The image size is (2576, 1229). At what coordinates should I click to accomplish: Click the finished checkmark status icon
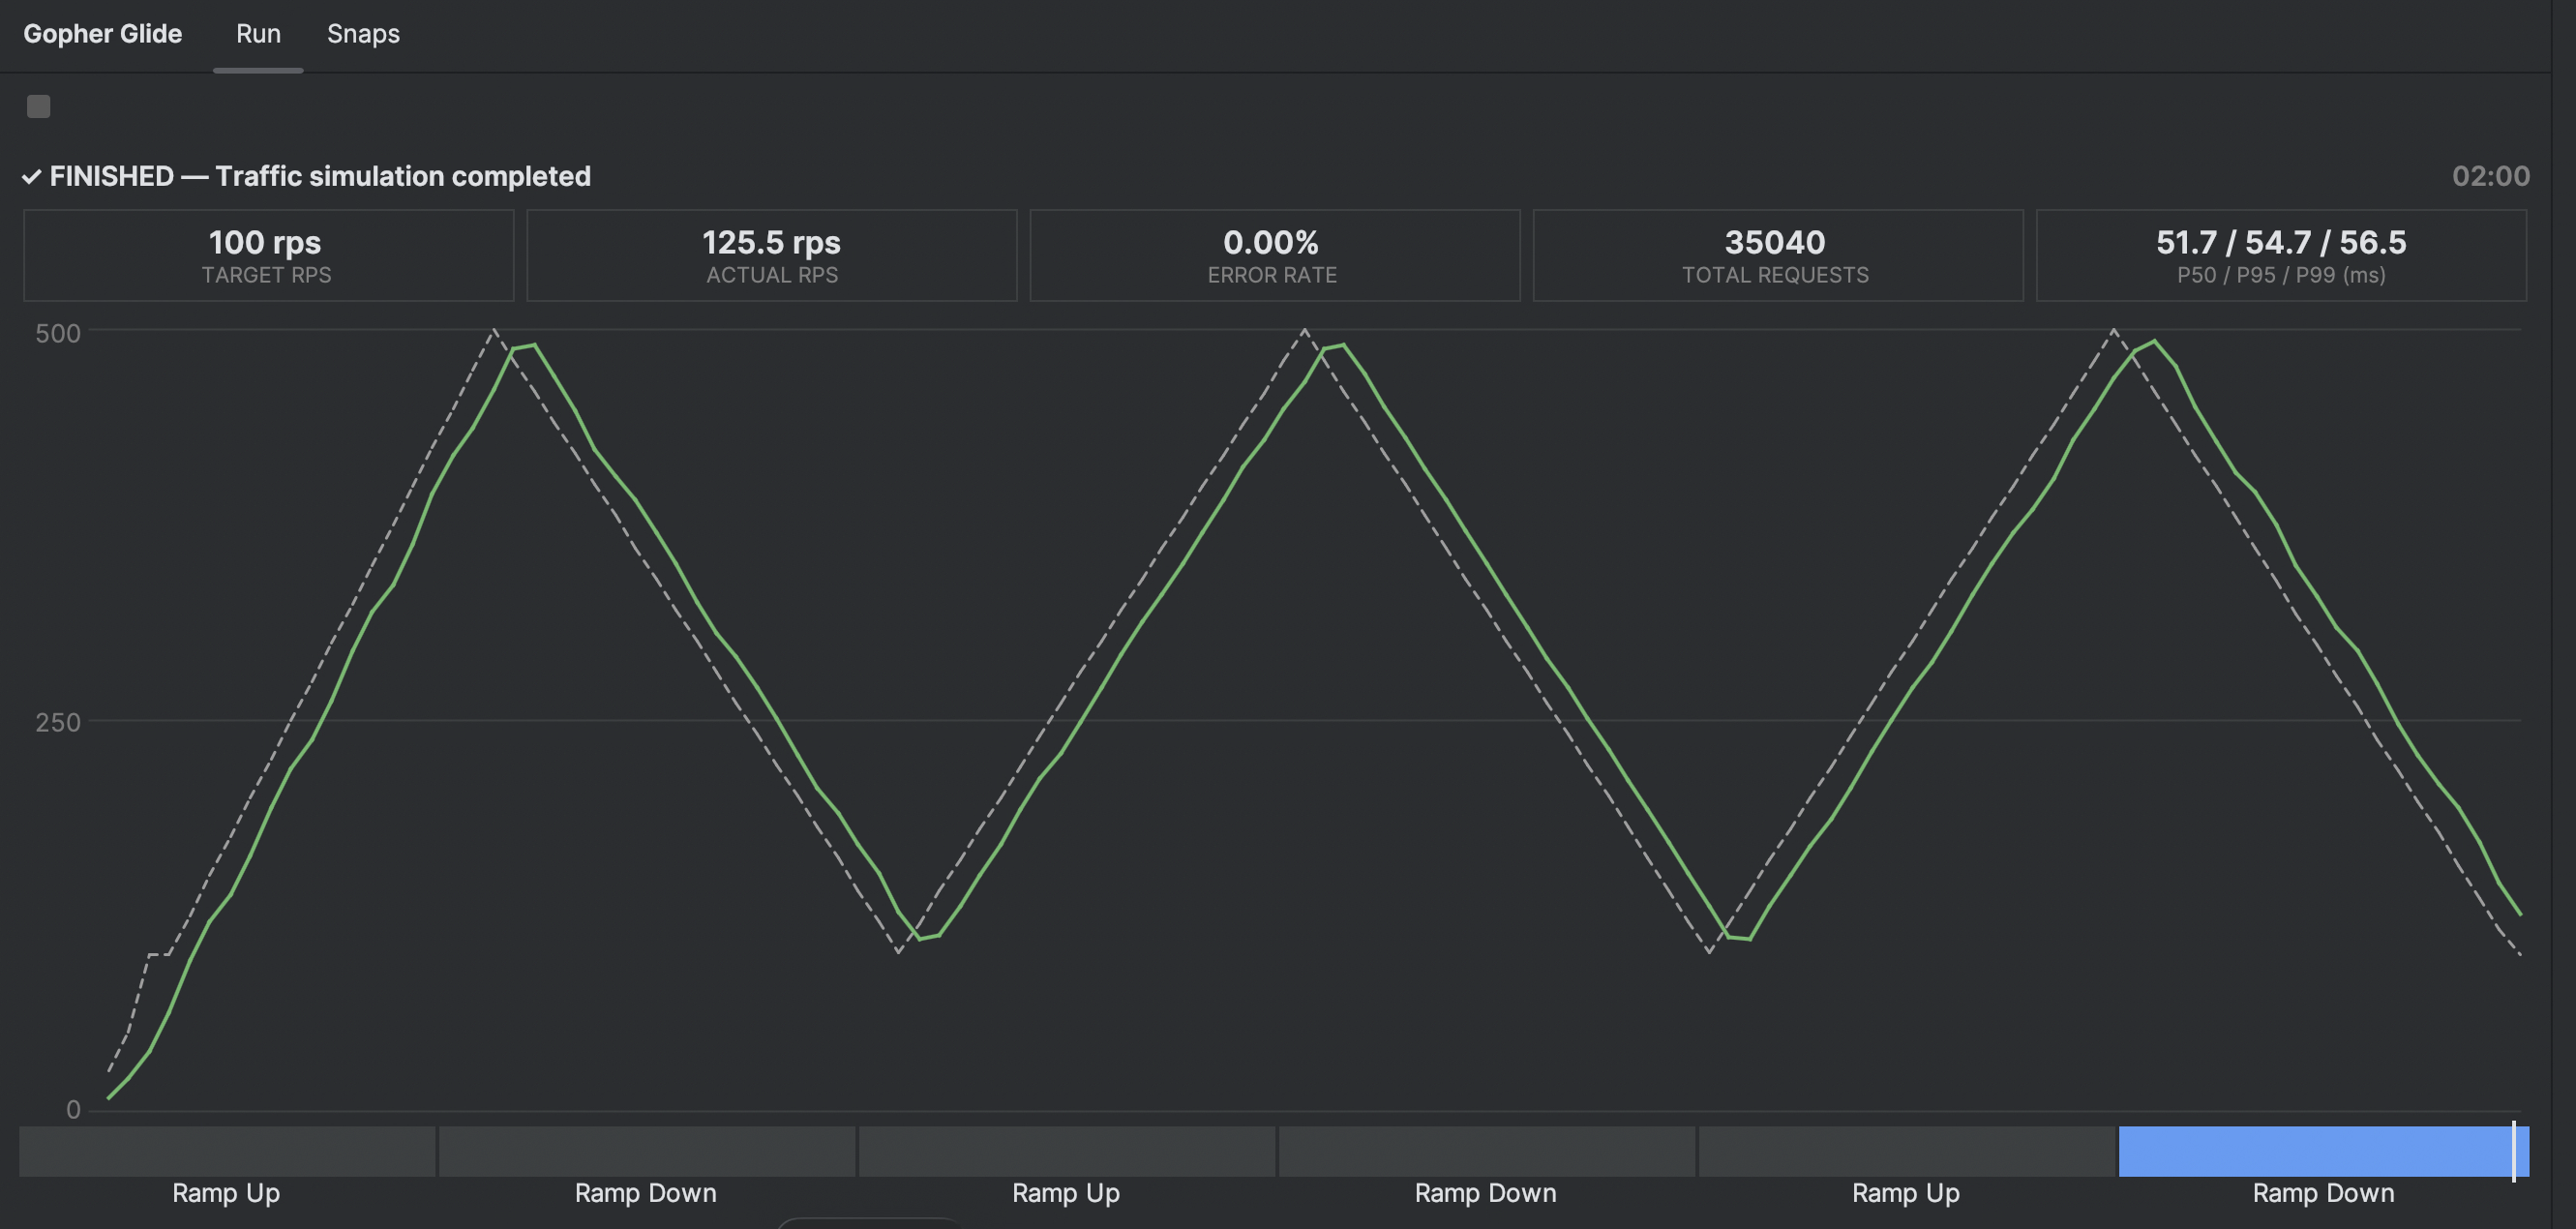pyautogui.click(x=32, y=177)
